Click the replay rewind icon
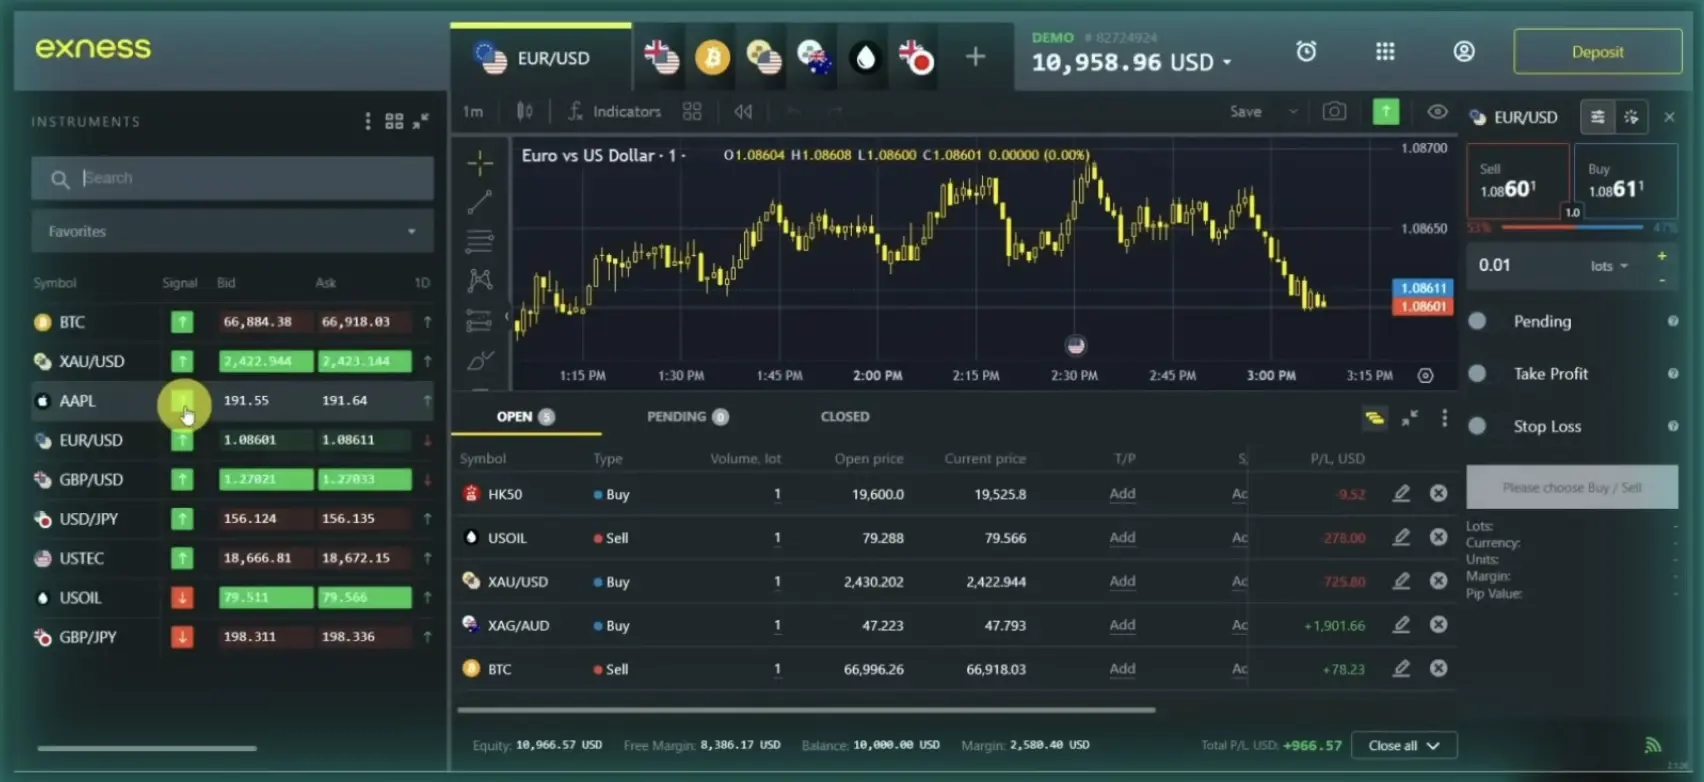Screen dimensions: 1704x782 pyautogui.click(x=743, y=111)
